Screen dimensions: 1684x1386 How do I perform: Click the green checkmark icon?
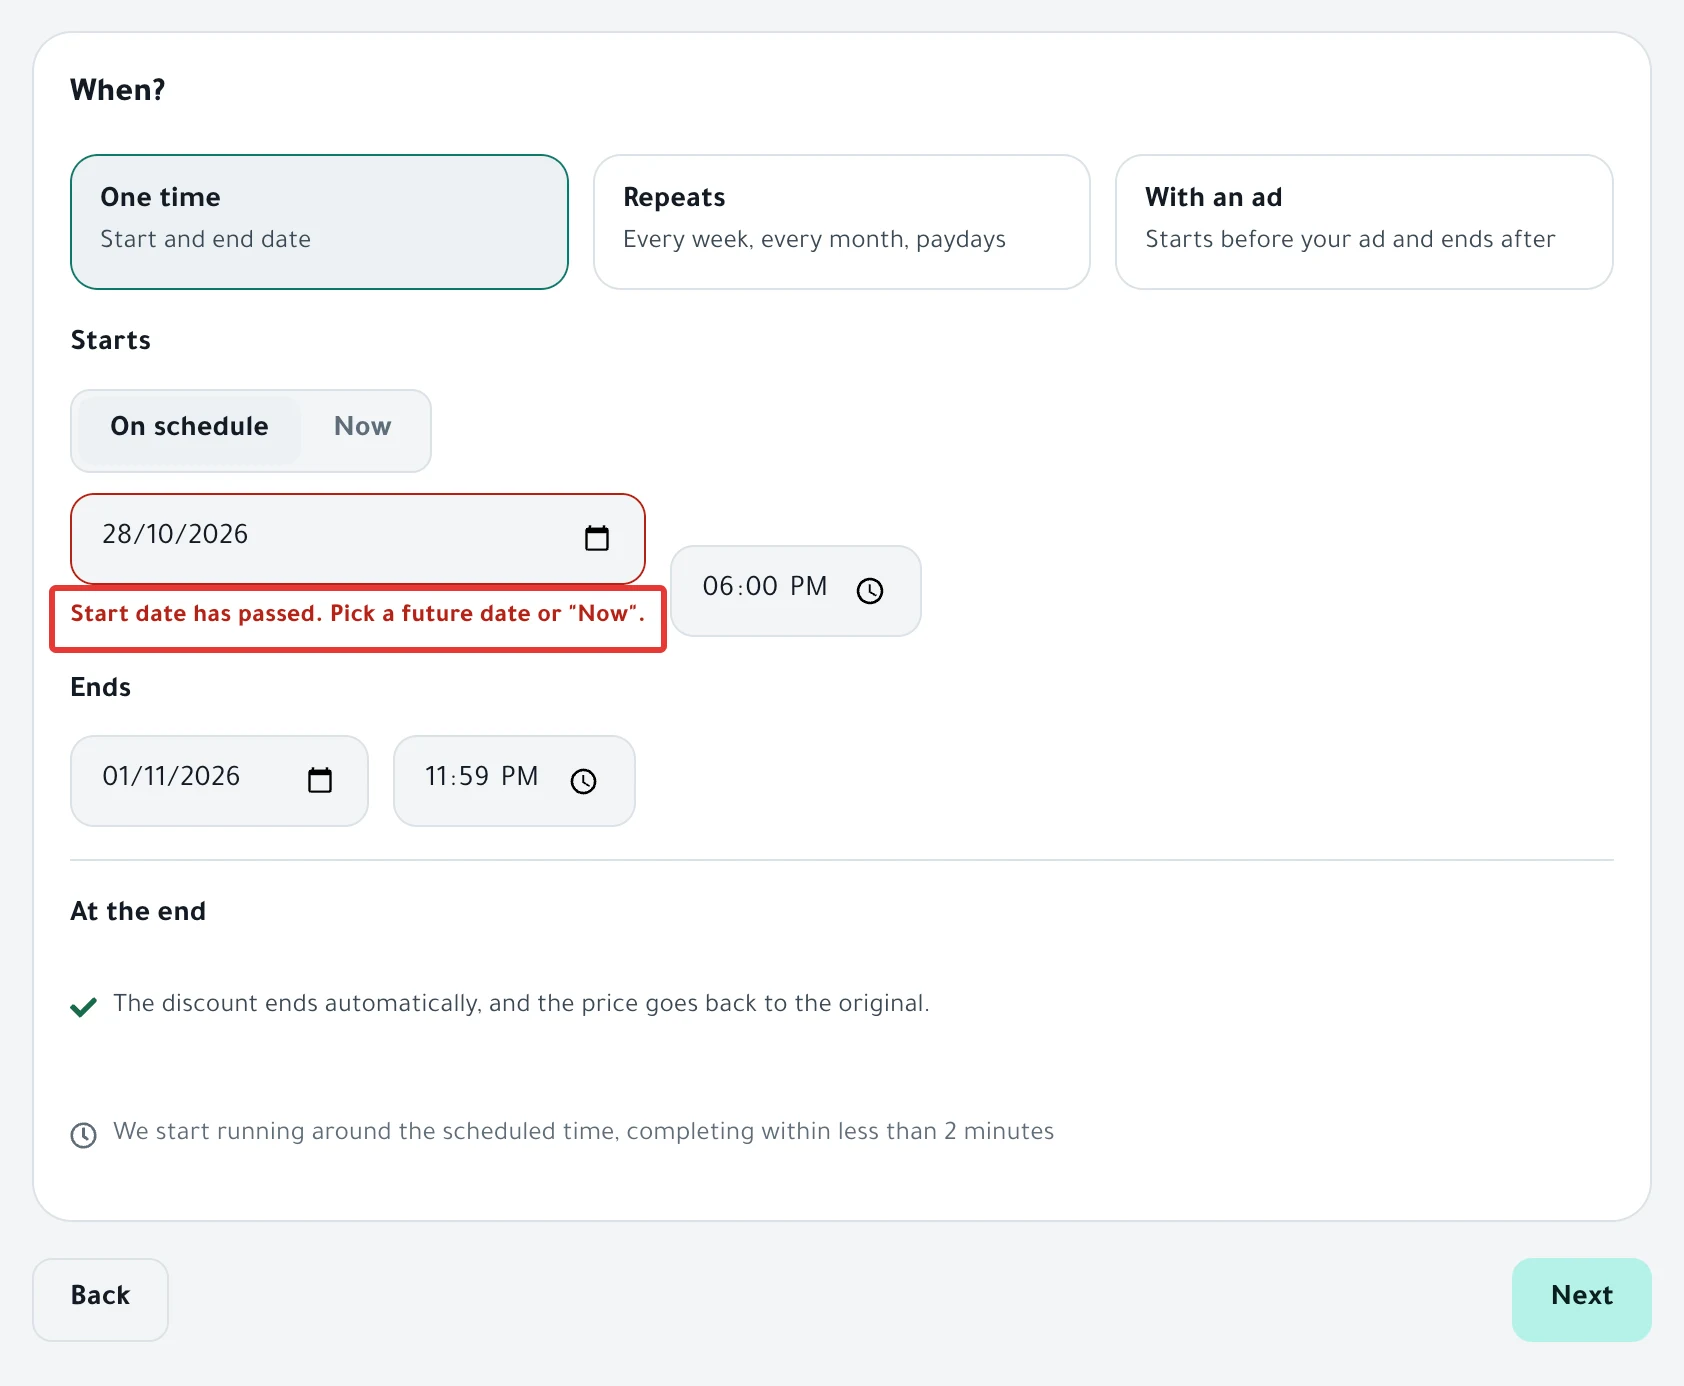click(84, 1006)
